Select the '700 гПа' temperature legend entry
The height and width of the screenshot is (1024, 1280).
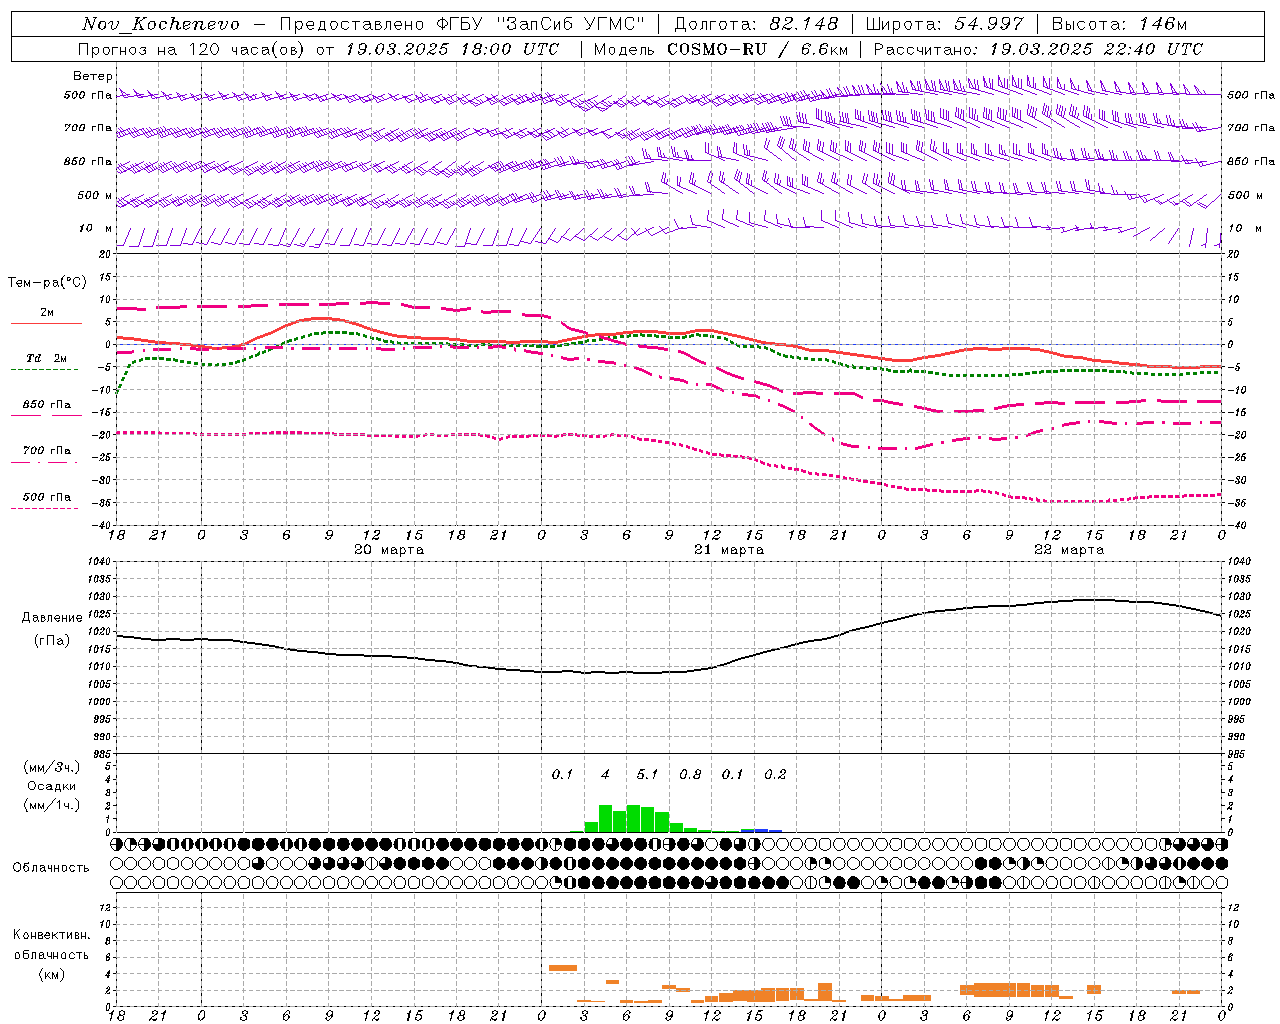47,451
